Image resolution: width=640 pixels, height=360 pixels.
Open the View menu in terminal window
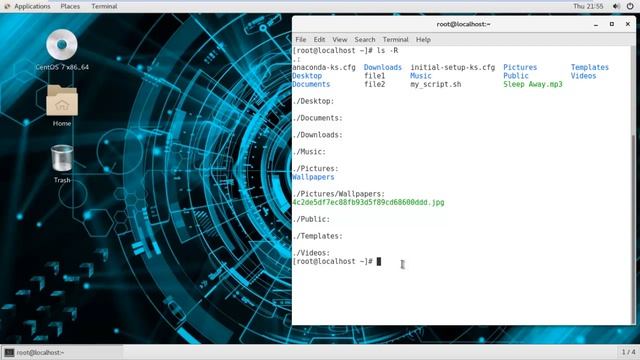(340, 40)
